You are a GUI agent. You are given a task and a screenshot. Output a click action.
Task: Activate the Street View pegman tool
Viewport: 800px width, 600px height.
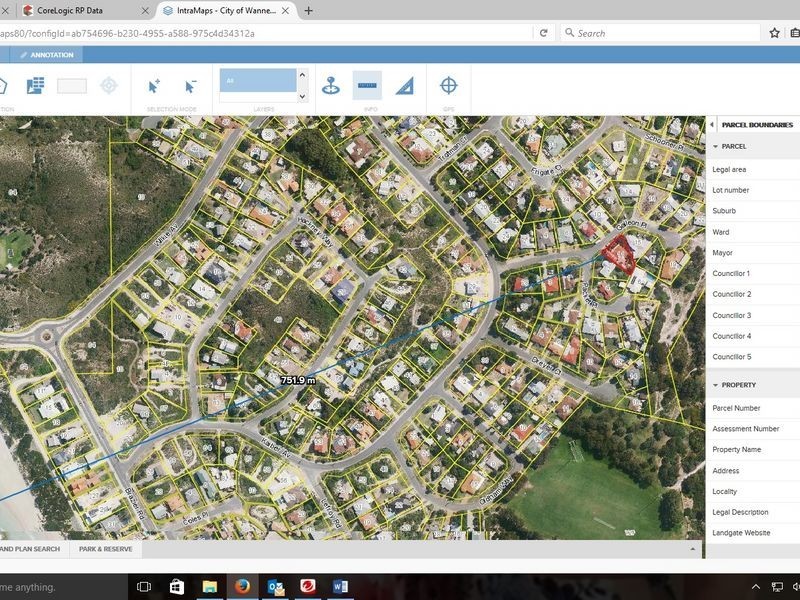(331, 85)
